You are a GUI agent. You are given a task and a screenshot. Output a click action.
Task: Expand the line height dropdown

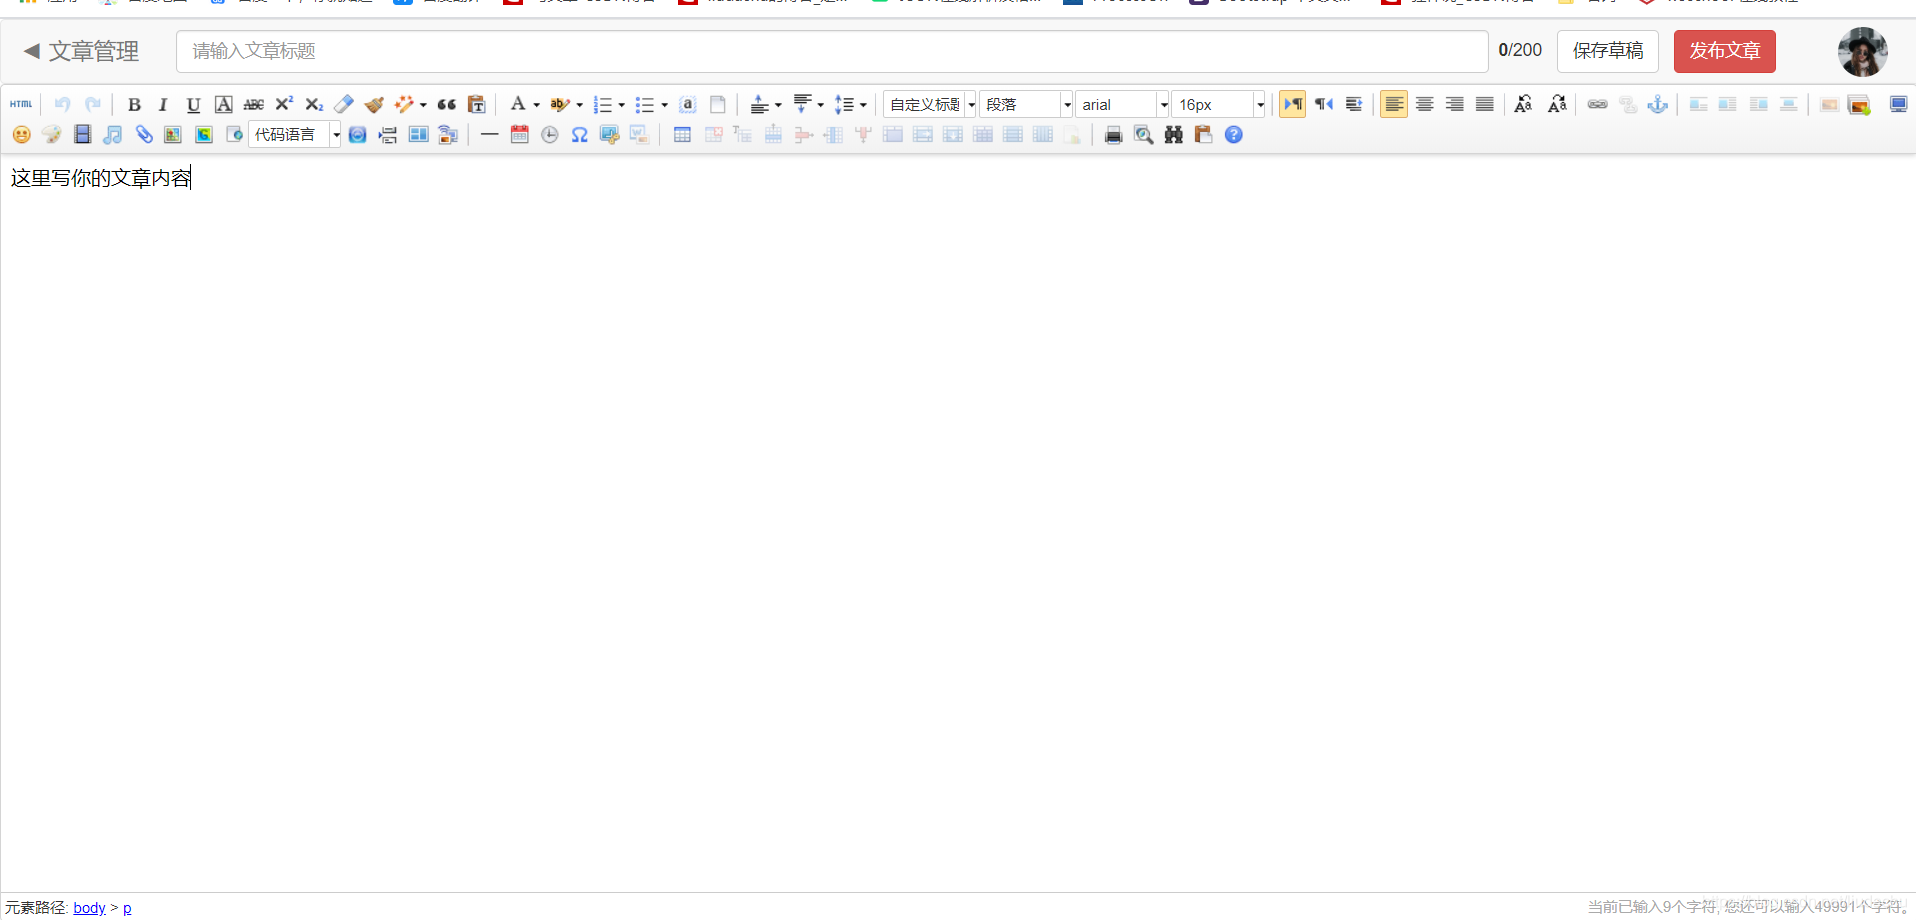(863, 105)
